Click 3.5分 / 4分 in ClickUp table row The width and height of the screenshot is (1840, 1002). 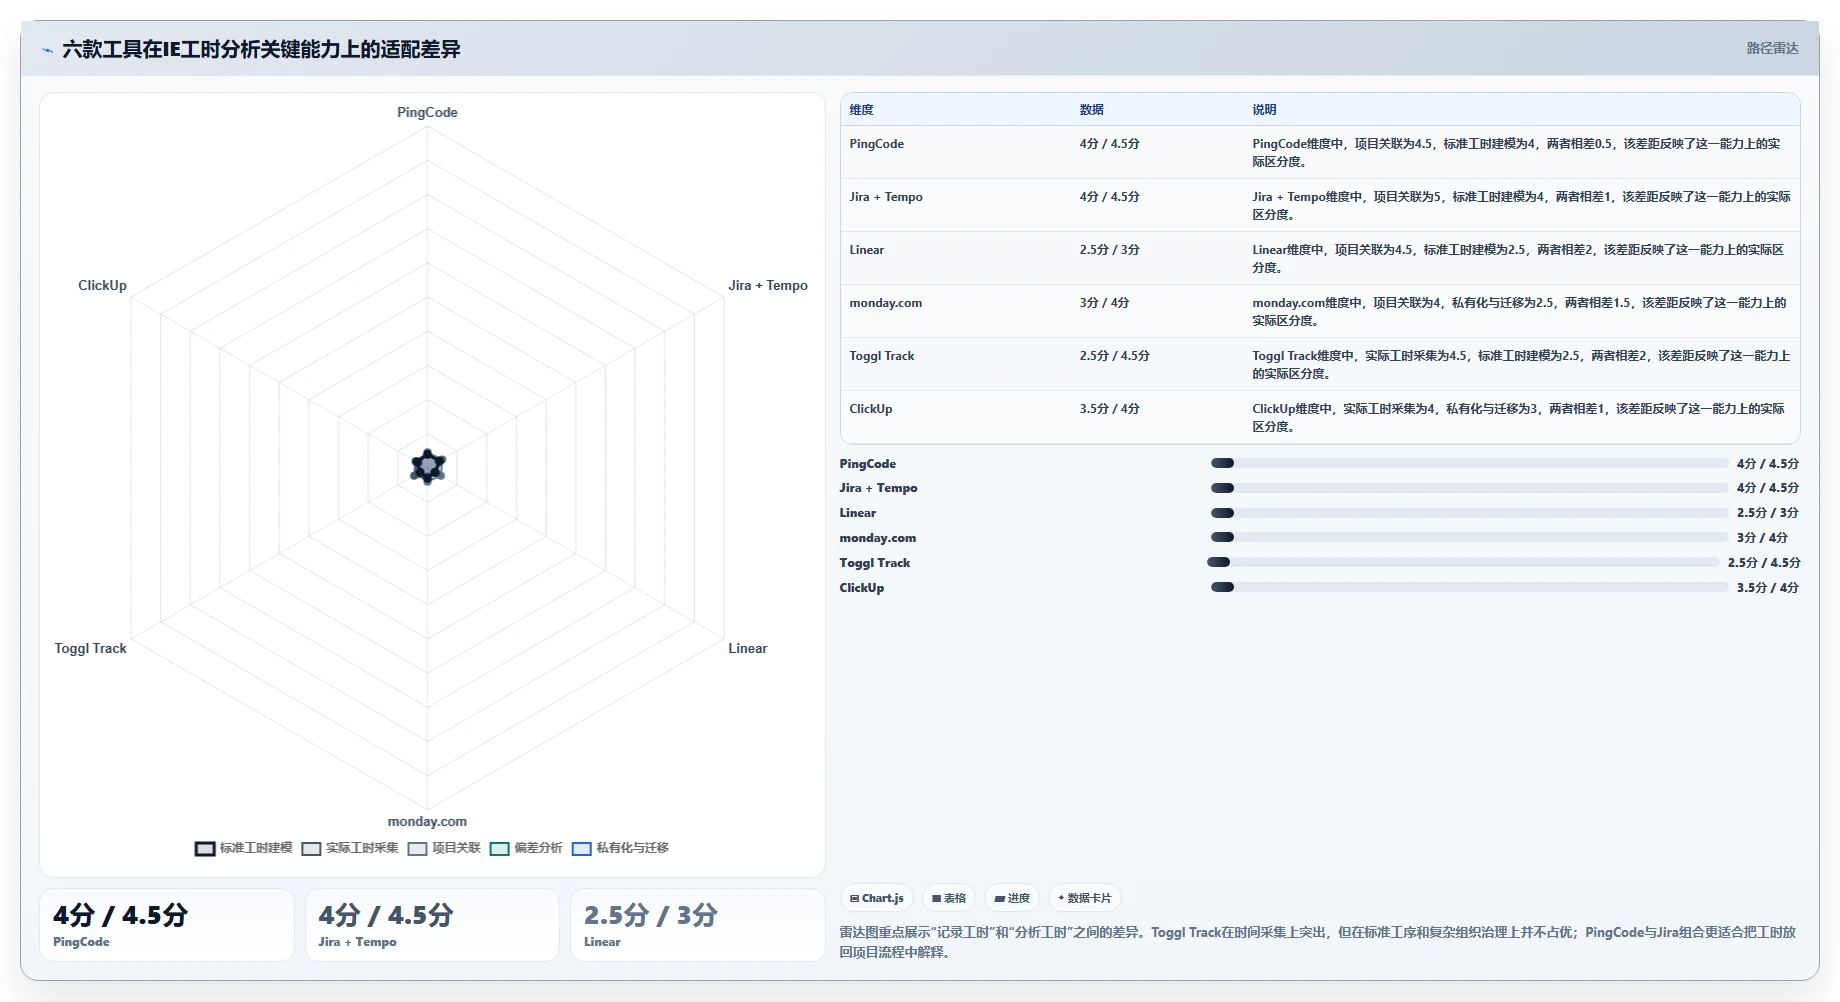(x=1109, y=409)
